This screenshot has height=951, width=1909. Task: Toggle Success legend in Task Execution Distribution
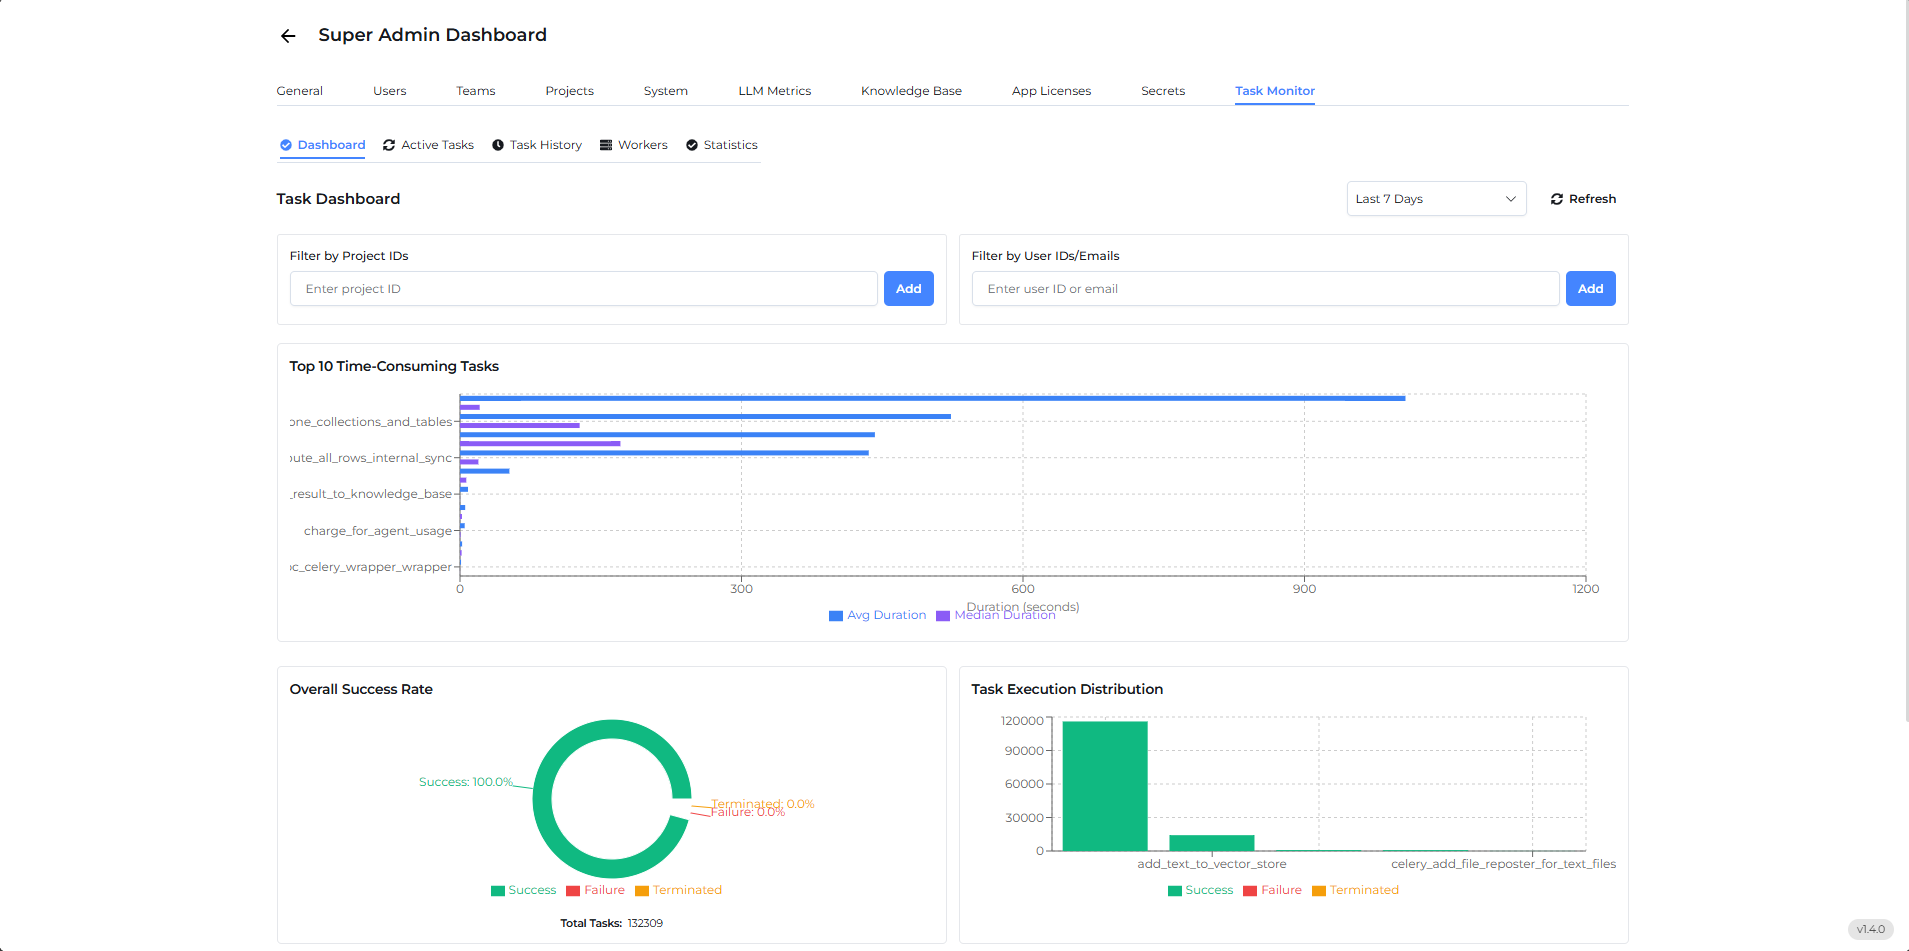[1201, 890]
